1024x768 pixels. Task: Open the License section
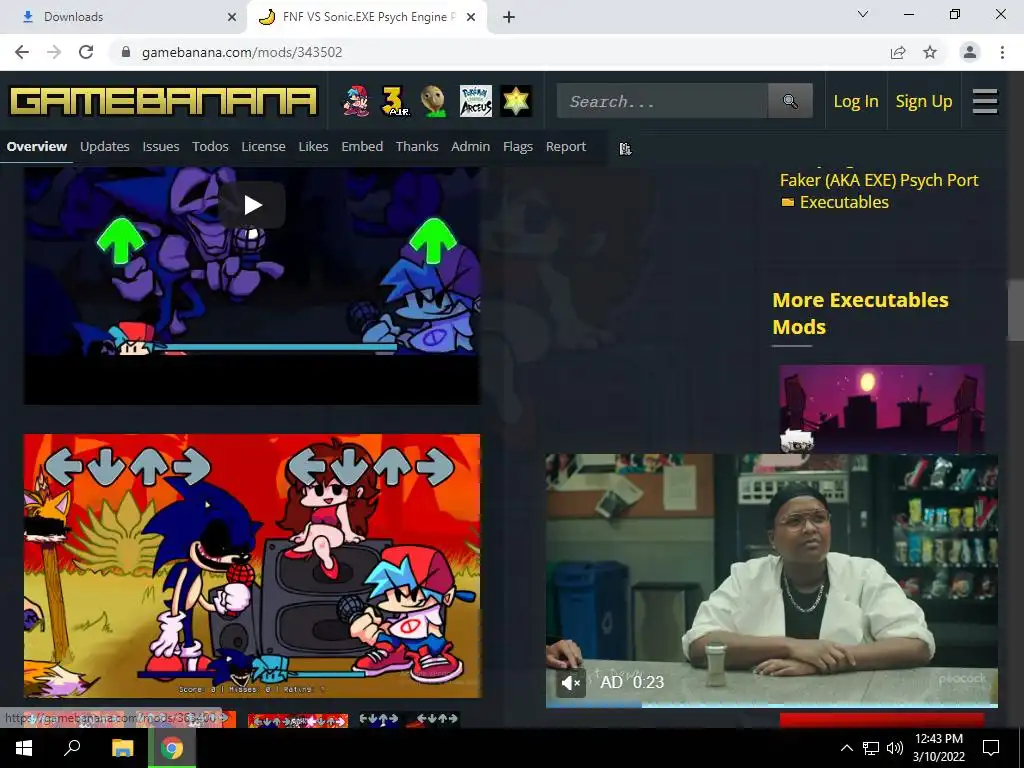pos(263,146)
